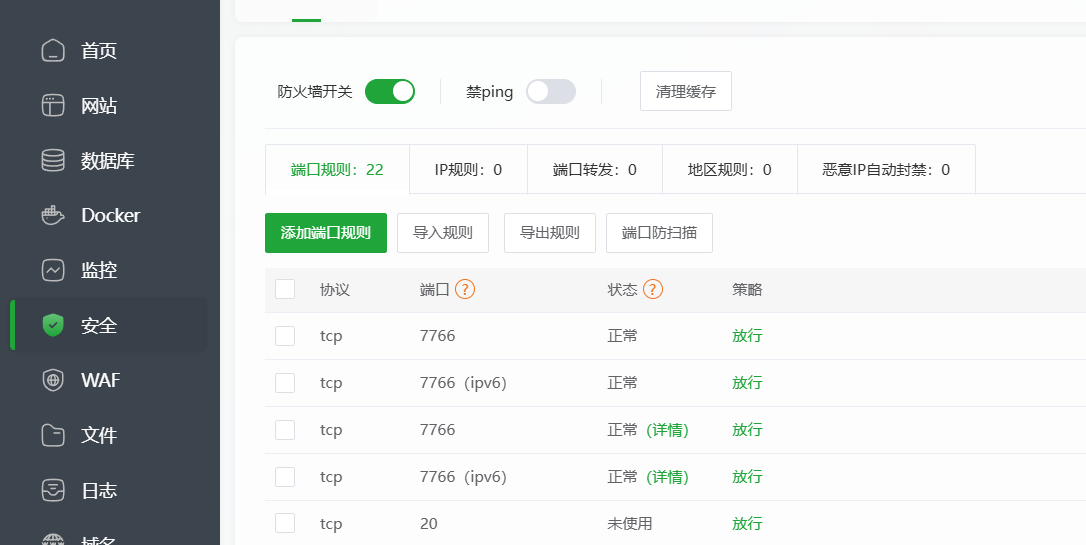Click the 清理缓存 button
The width and height of the screenshot is (1086, 545).
pyautogui.click(x=686, y=91)
